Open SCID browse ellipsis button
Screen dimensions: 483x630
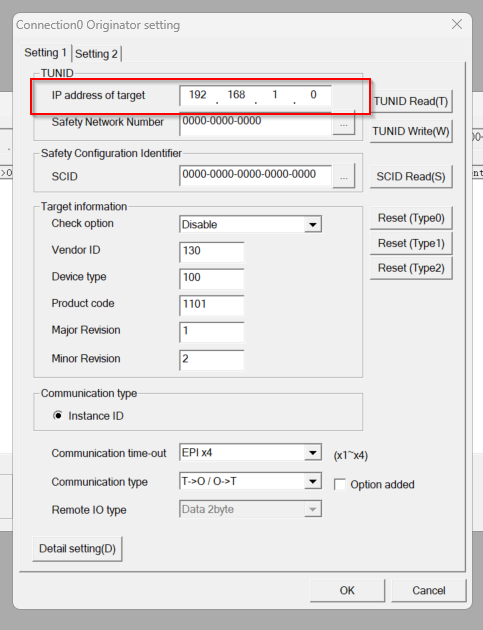coord(344,176)
